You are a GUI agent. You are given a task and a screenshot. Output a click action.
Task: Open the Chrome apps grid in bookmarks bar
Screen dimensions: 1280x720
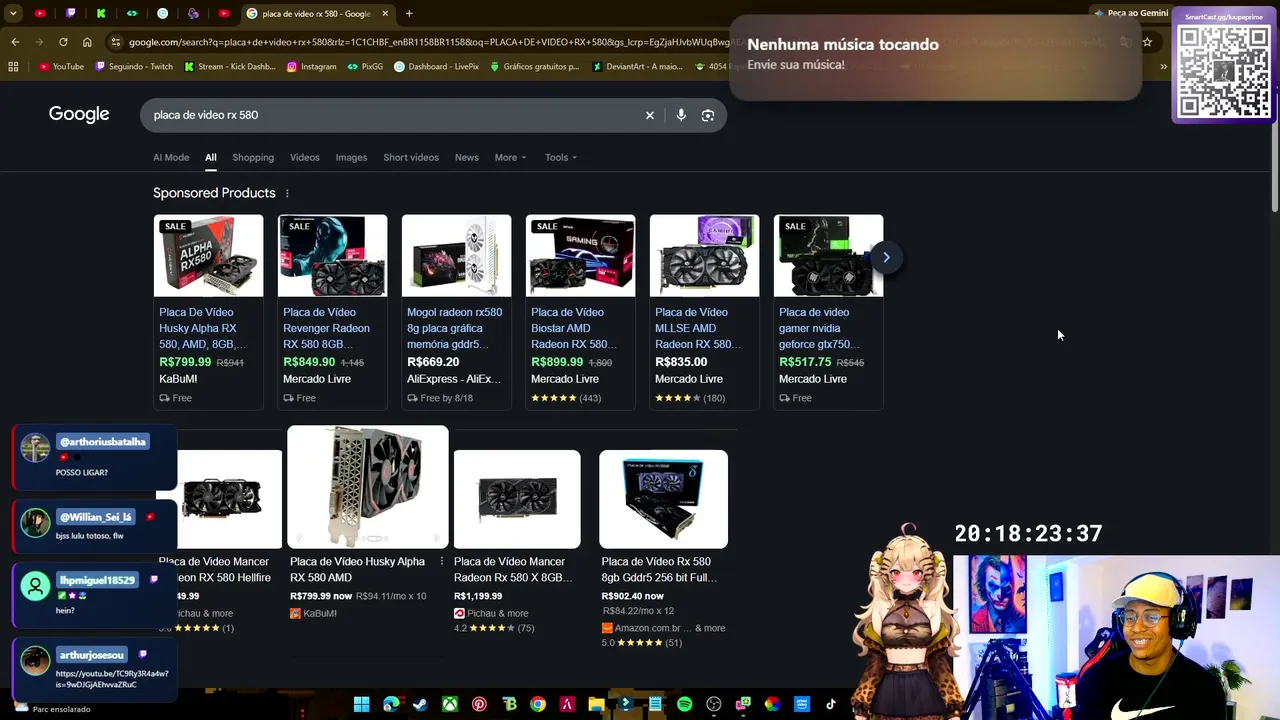coord(13,67)
